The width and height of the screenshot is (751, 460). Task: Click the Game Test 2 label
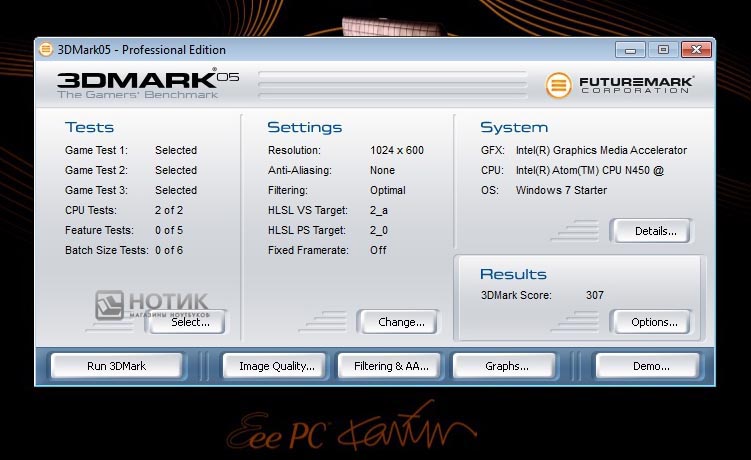(96, 171)
